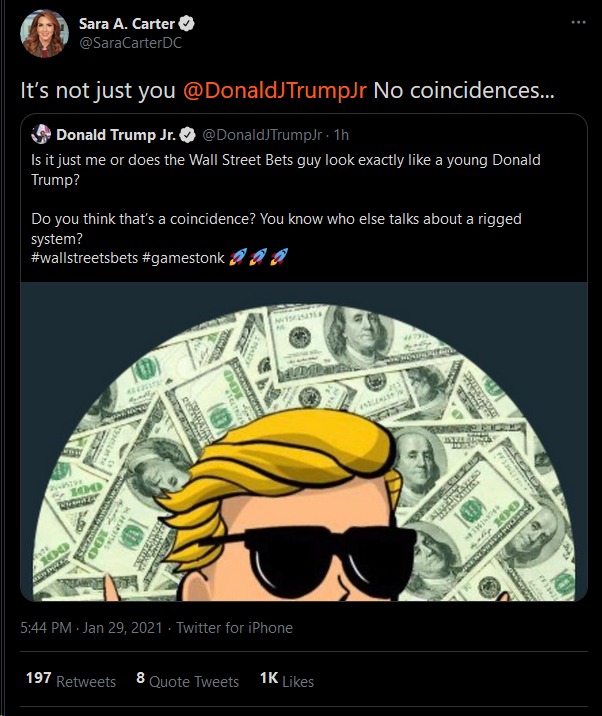Click the quoted Donald Trump Jr. name
Screen dimensions: 602x716
tap(116, 134)
